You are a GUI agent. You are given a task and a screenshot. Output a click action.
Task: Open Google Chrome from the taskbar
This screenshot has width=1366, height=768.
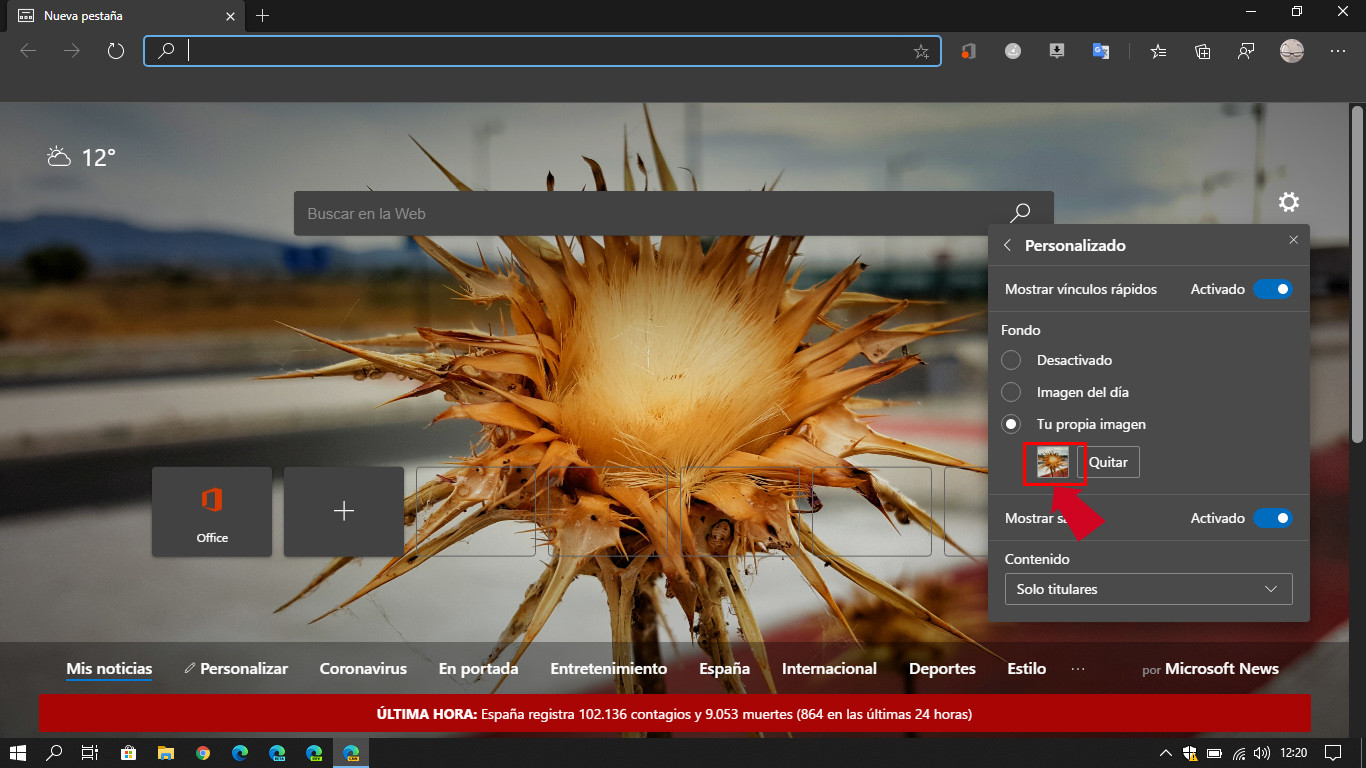pyautogui.click(x=204, y=753)
